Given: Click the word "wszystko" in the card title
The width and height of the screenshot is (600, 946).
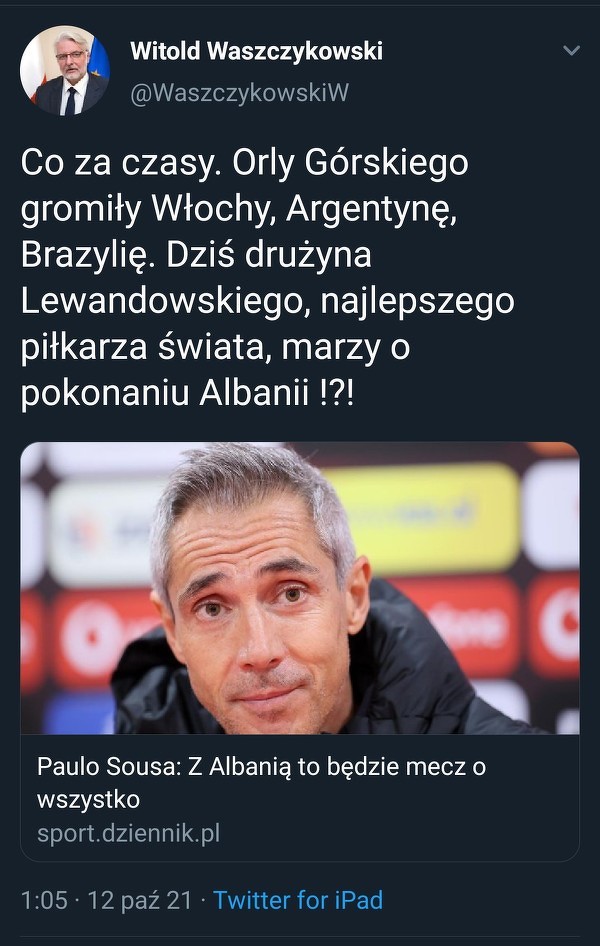Looking at the screenshot, I should [x=88, y=800].
